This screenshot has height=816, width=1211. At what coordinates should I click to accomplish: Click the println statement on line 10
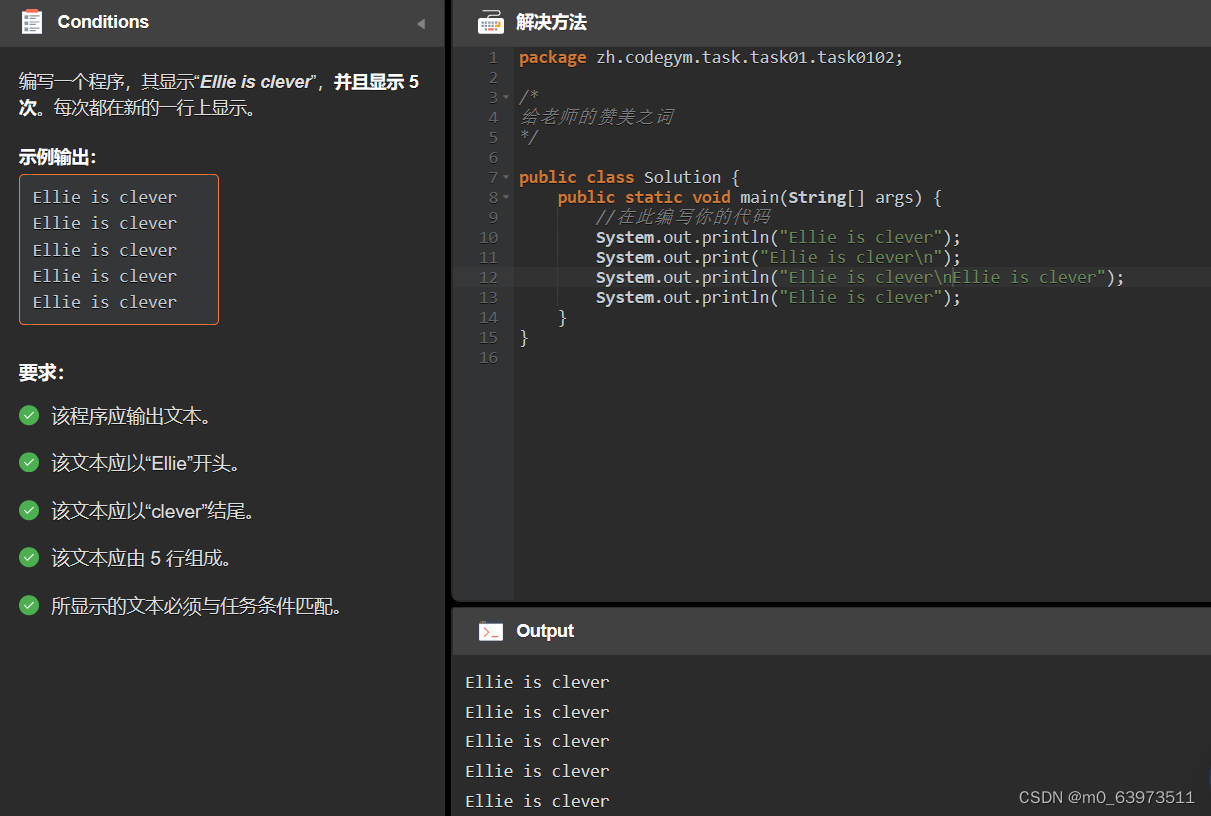tap(778, 237)
